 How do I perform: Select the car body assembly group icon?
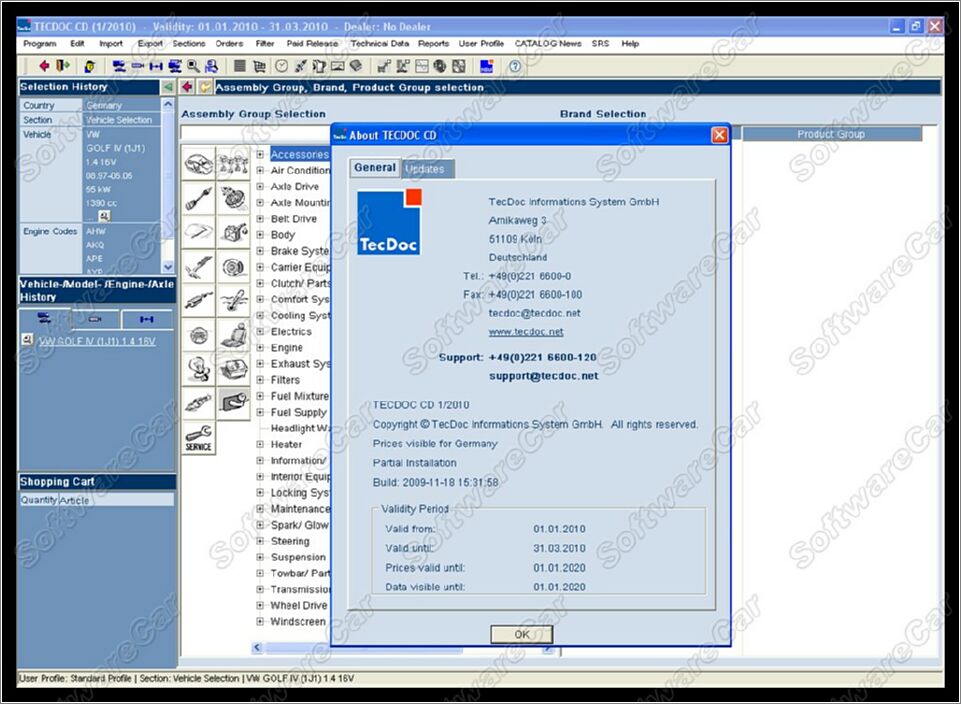pyautogui.click(x=199, y=164)
